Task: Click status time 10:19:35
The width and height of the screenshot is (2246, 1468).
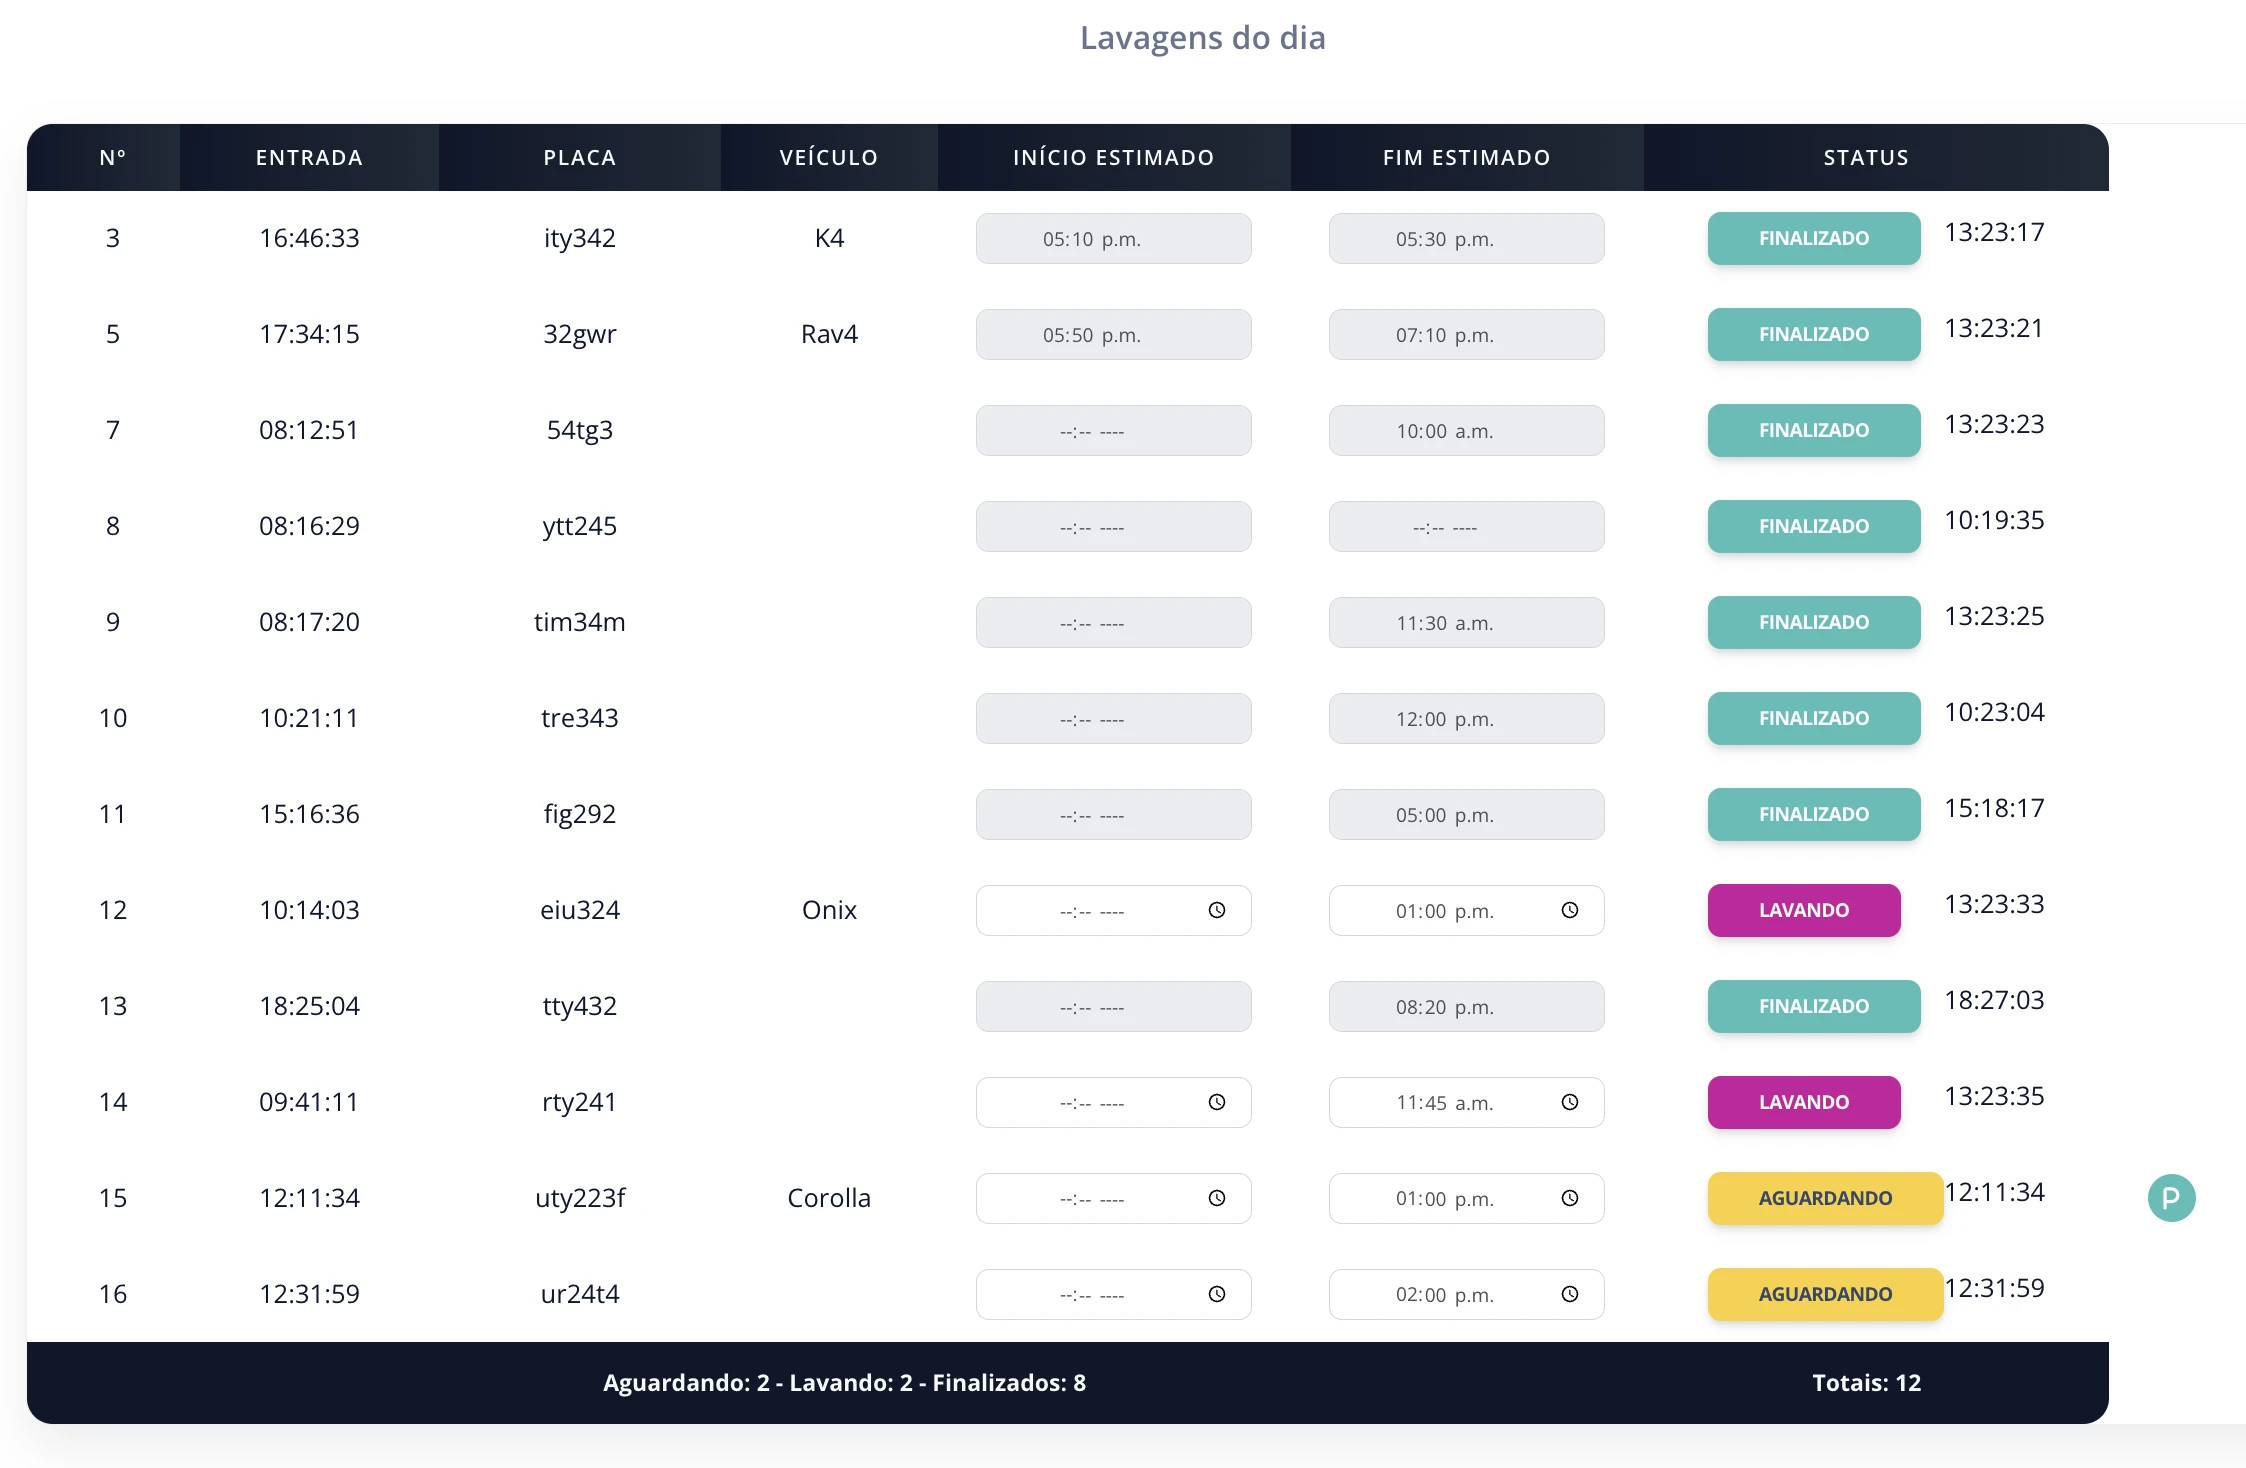Action: point(1994,520)
